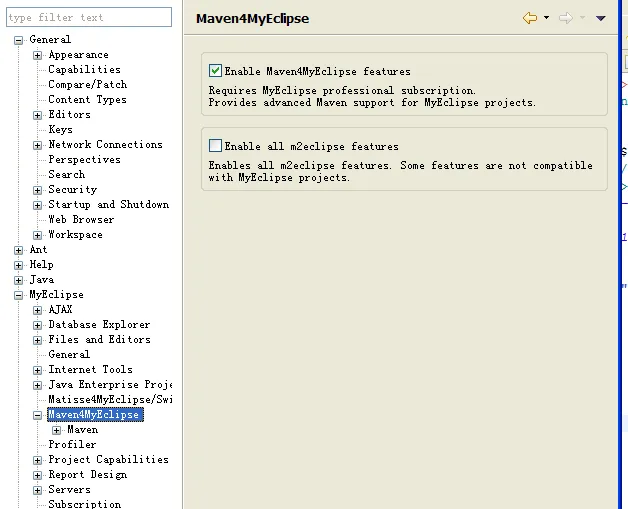Click the grayed forward navigation arrow
The image size is (628, 509).
point(566,18)
